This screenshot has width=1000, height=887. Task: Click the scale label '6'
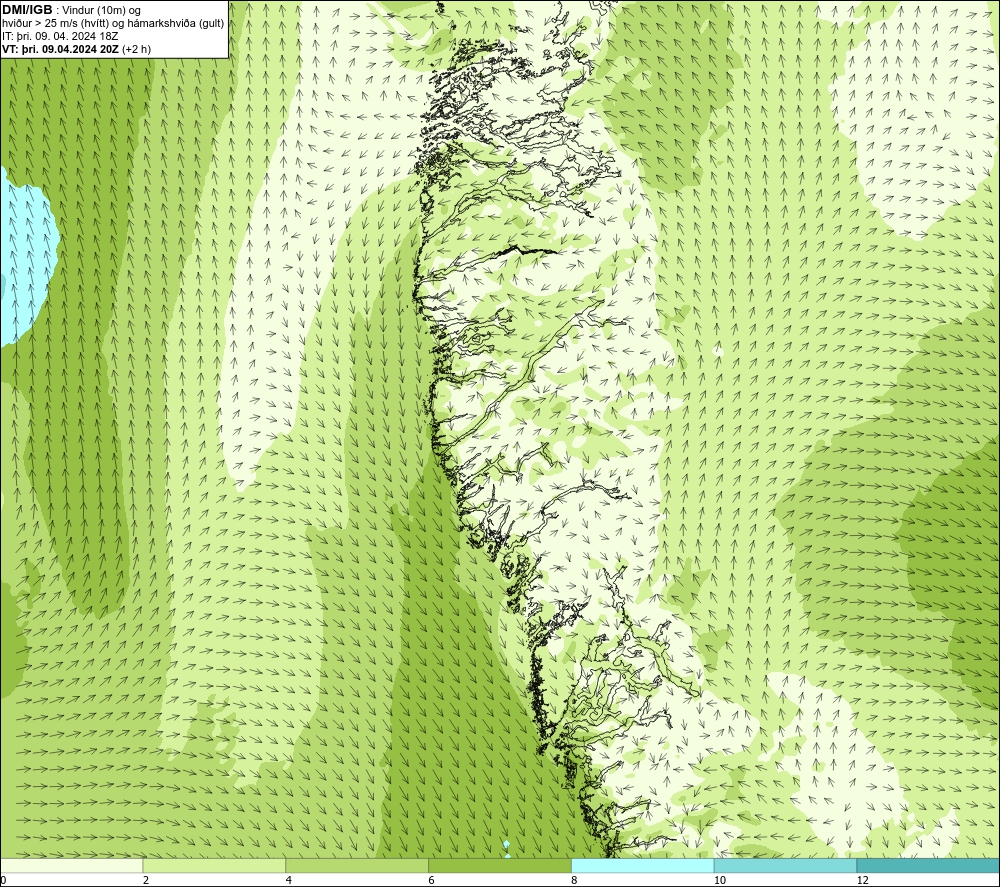[432, 881]
